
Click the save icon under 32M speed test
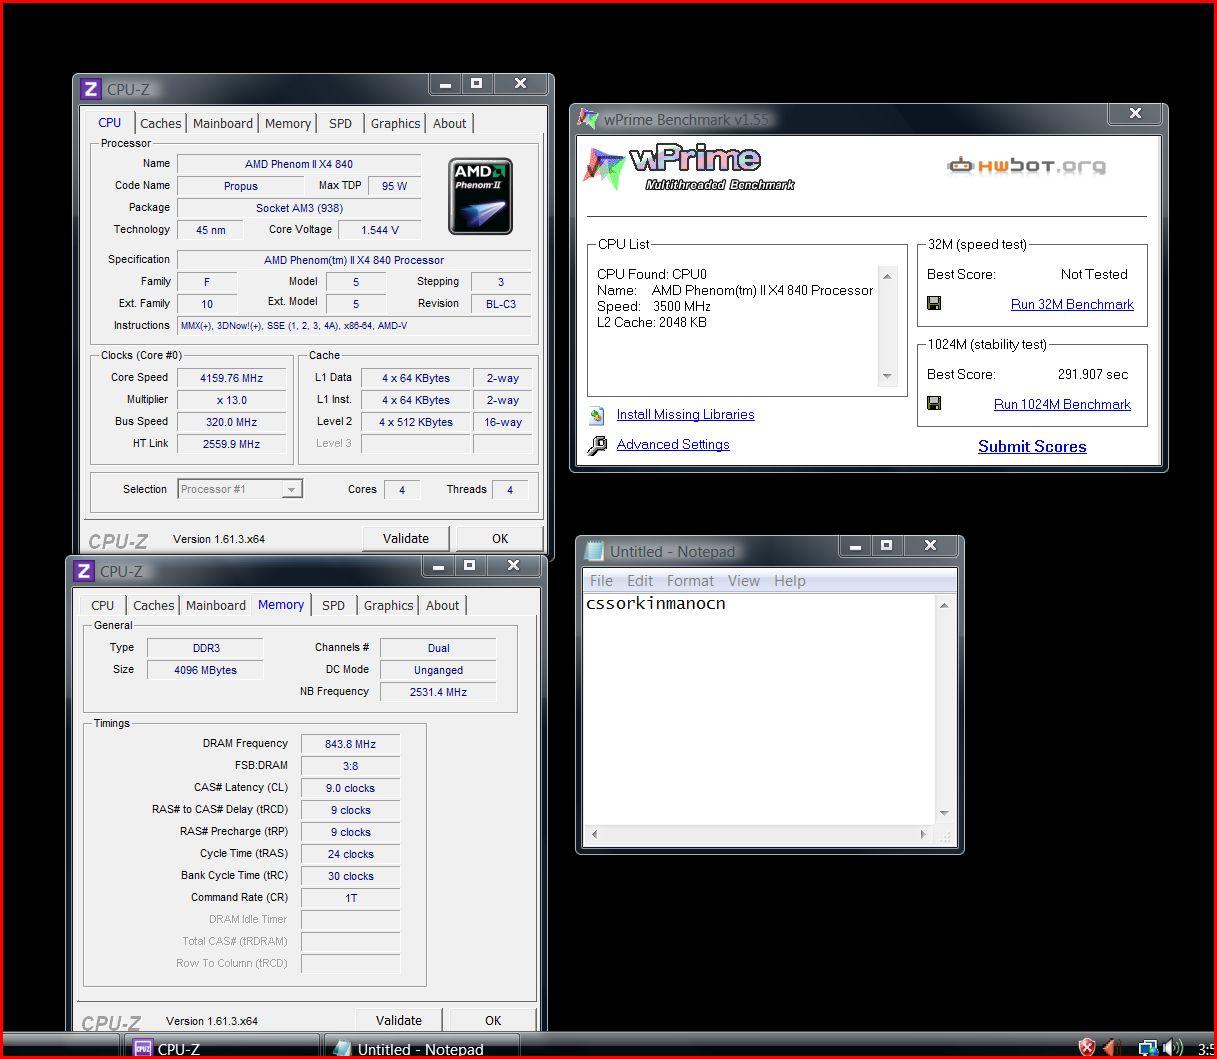click(934, 303)
